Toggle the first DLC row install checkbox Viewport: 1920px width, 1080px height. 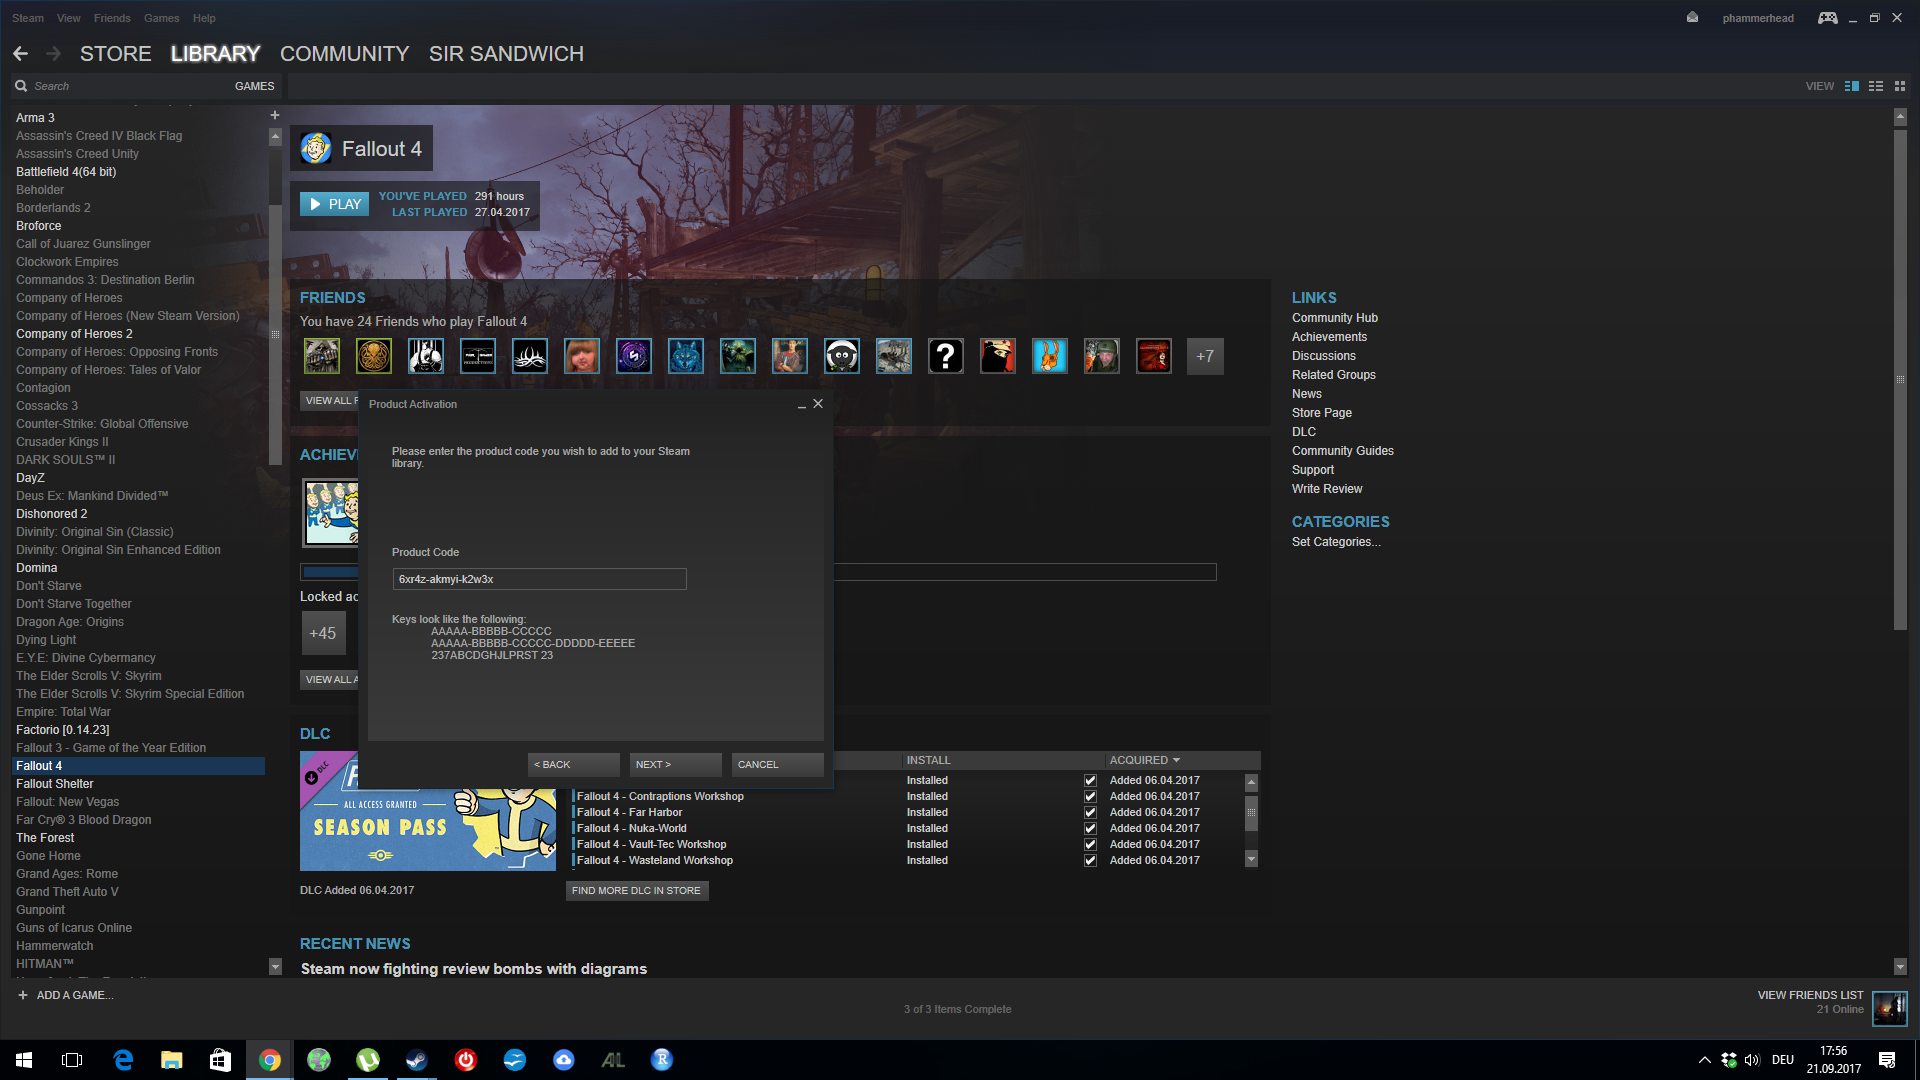[1090, 781]
